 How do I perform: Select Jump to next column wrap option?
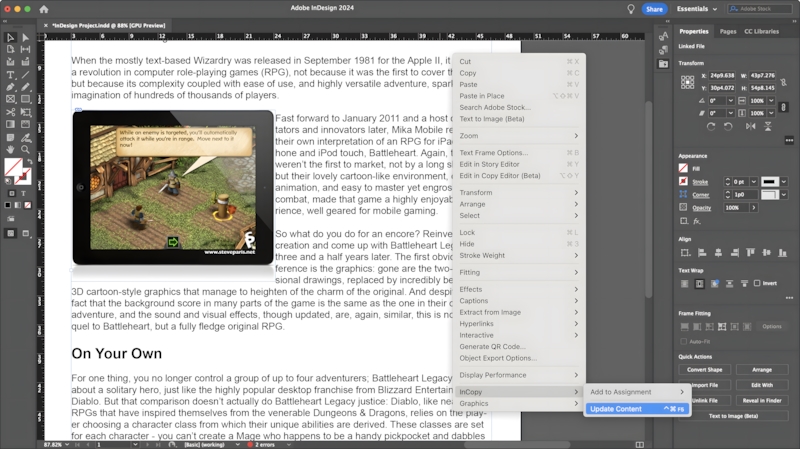744,284
